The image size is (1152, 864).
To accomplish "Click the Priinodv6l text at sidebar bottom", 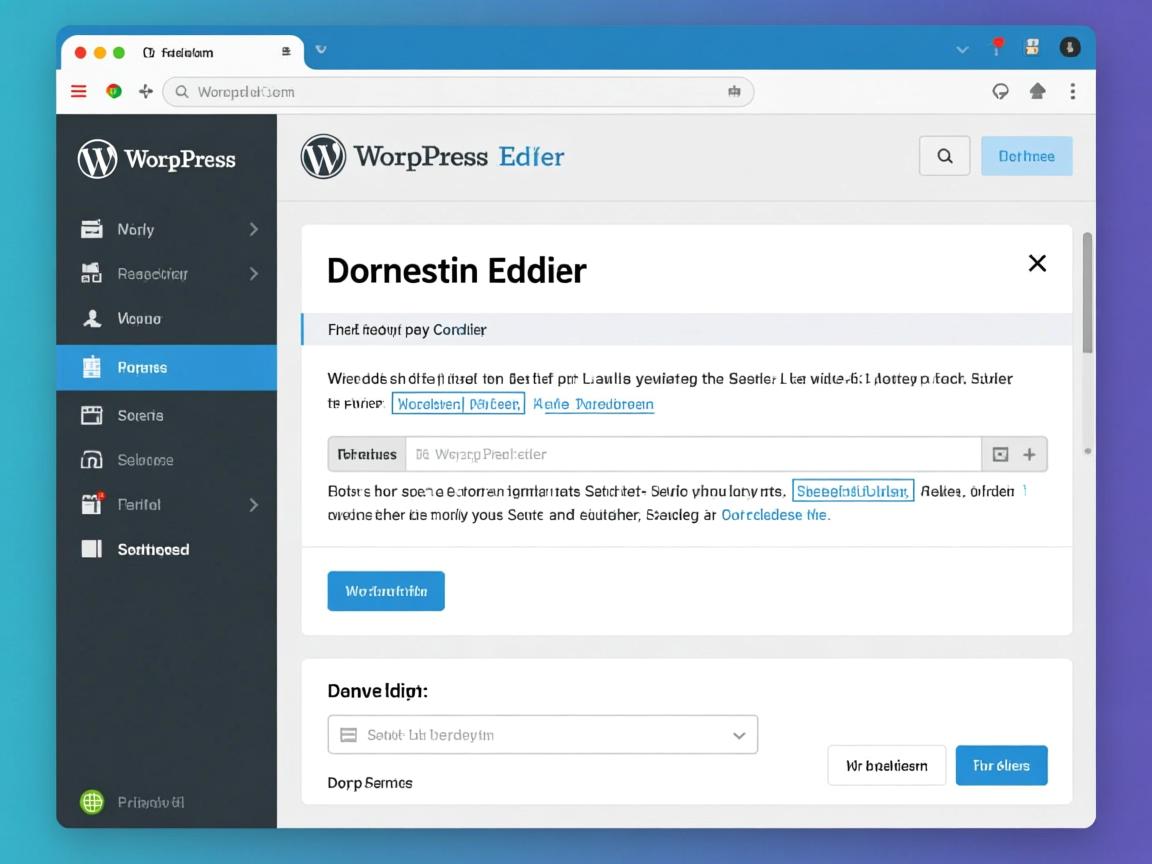I will point(151,802).
